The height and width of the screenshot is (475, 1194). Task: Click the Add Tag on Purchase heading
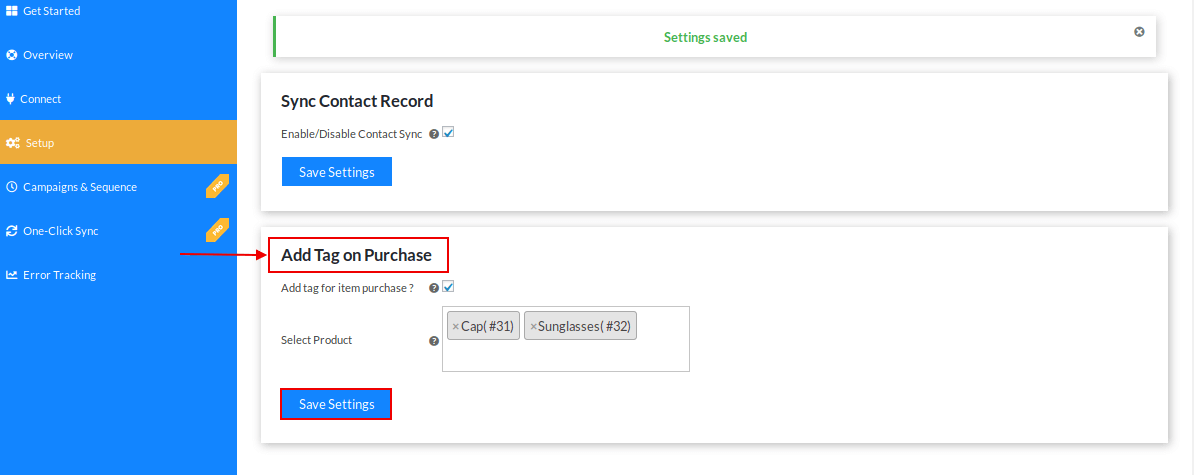(356, 256)
